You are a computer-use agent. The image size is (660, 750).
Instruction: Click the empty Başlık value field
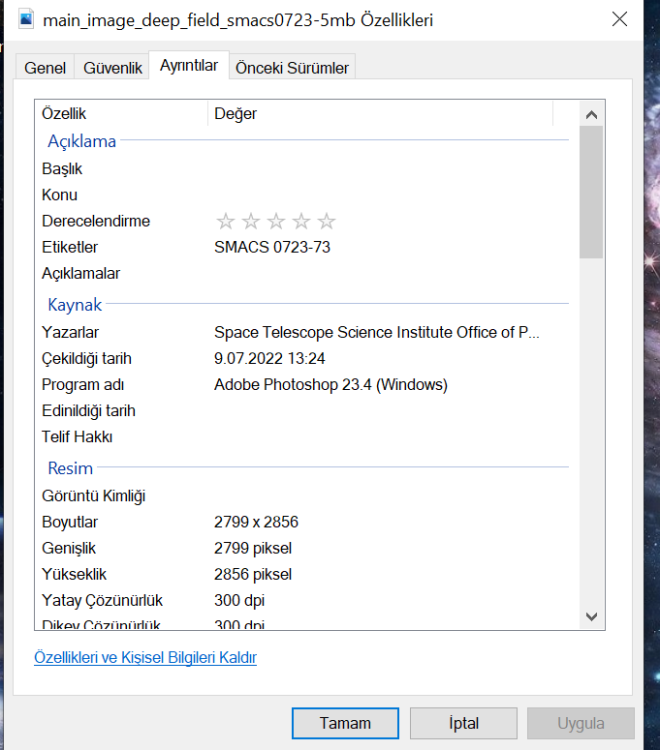pyautogui.click(x=380, y=169)
